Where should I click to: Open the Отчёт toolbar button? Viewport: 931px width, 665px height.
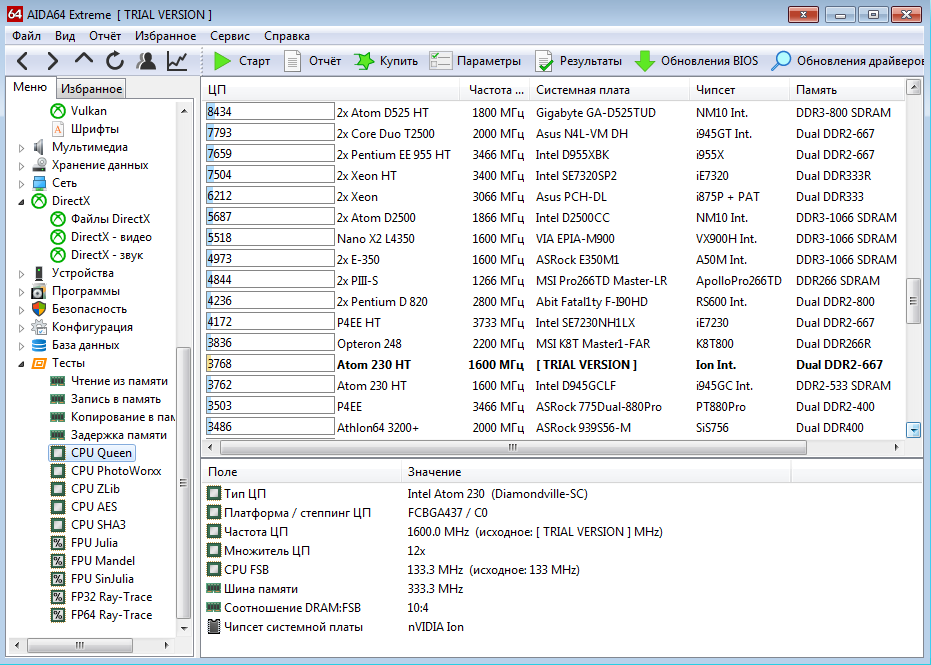pos(312,61)
